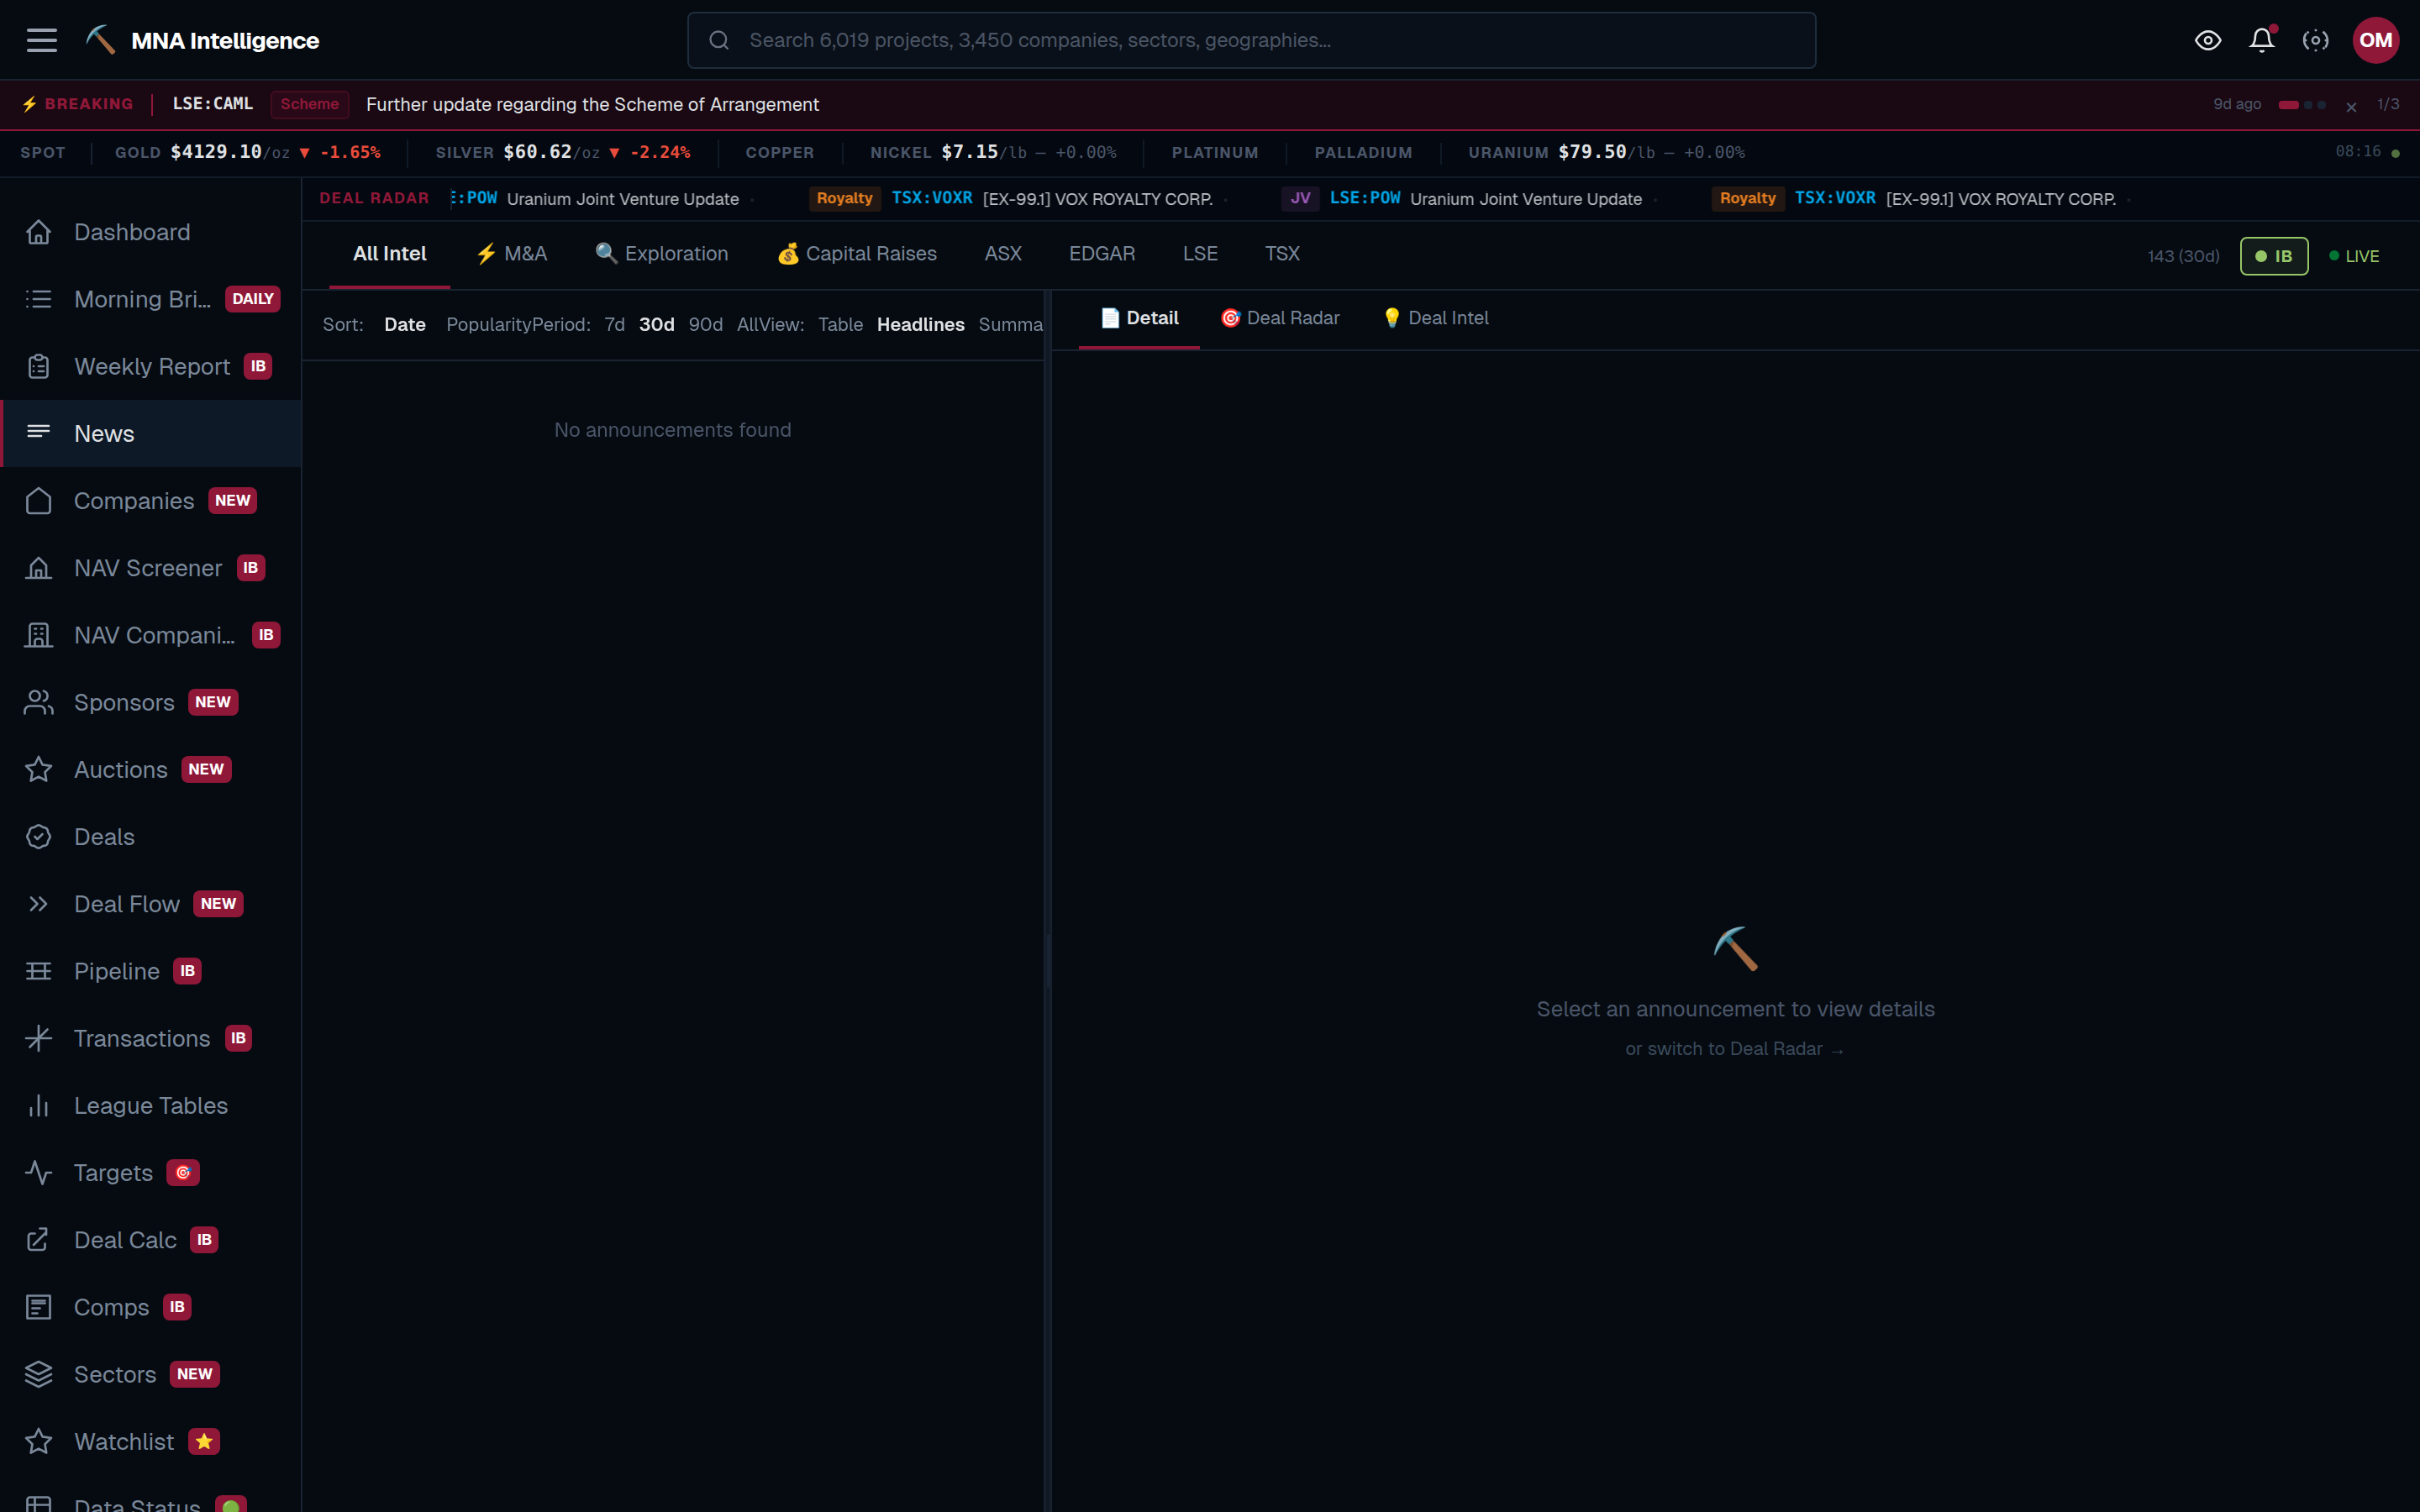2420x1512 pixels.
Task: Open the notifications bell icon
Action: pyautogui.click(x=2262, y=40)
